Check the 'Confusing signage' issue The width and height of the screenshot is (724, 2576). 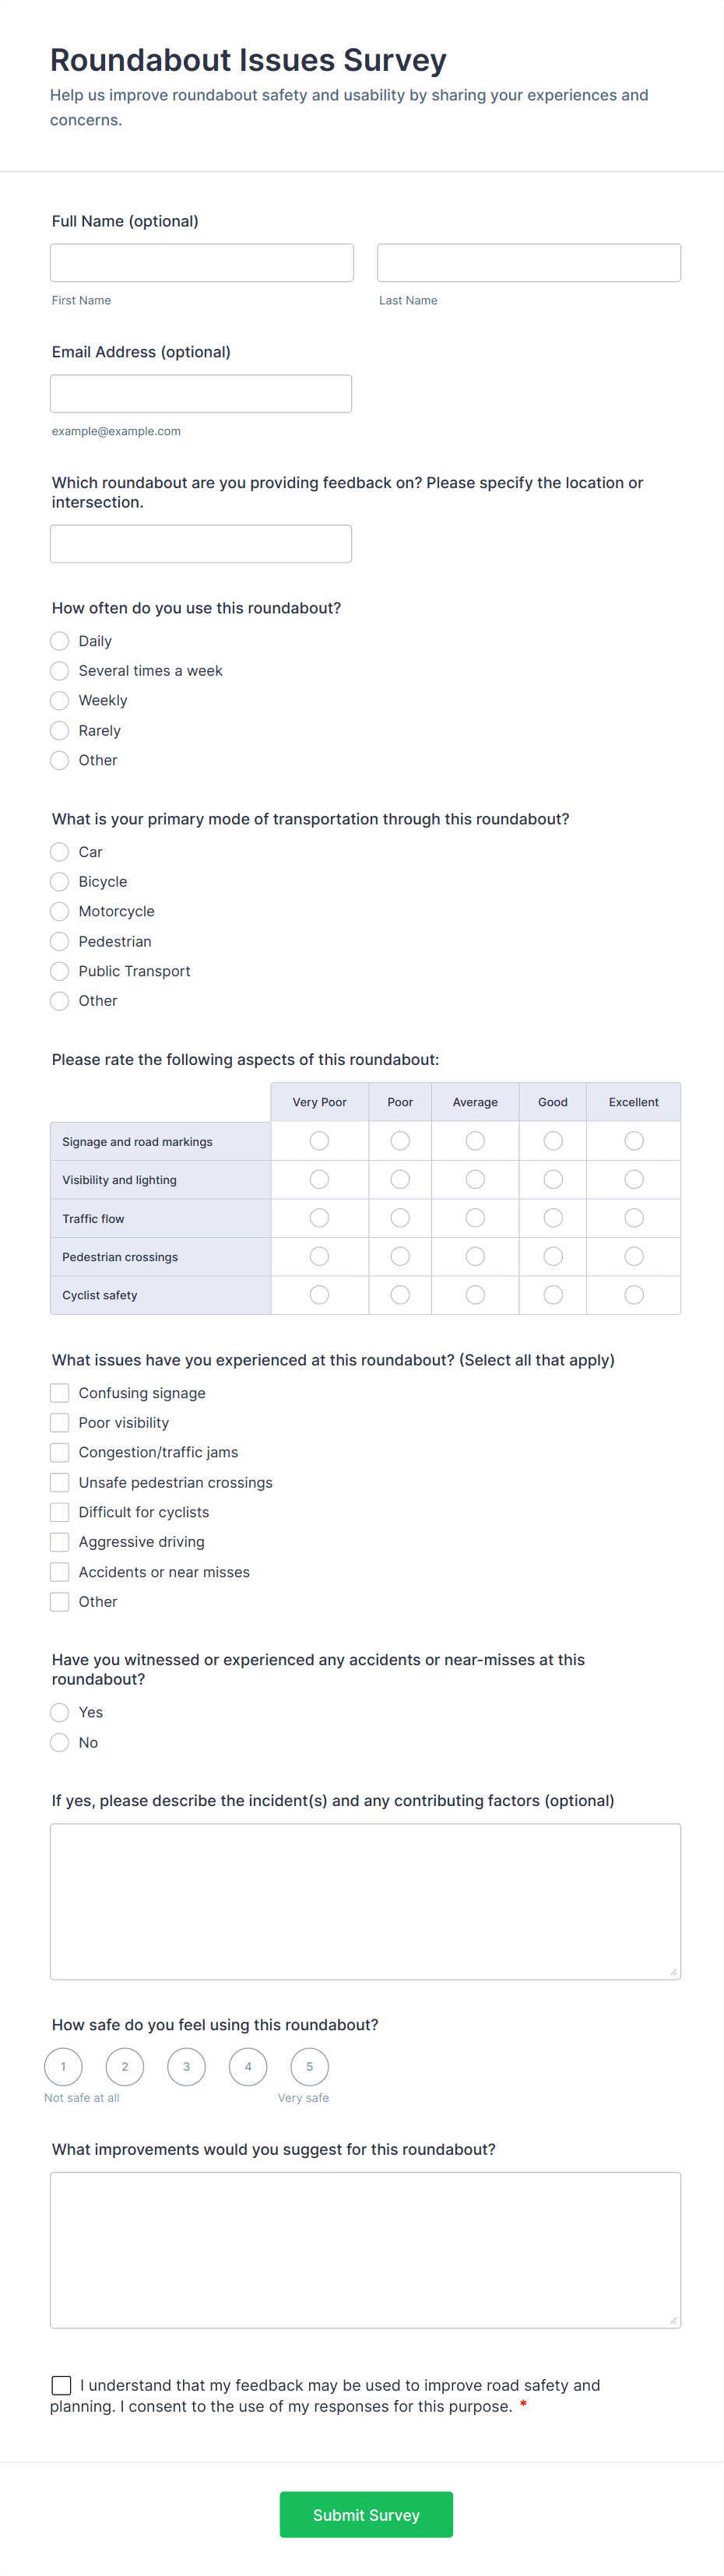tap(59, 1392)
